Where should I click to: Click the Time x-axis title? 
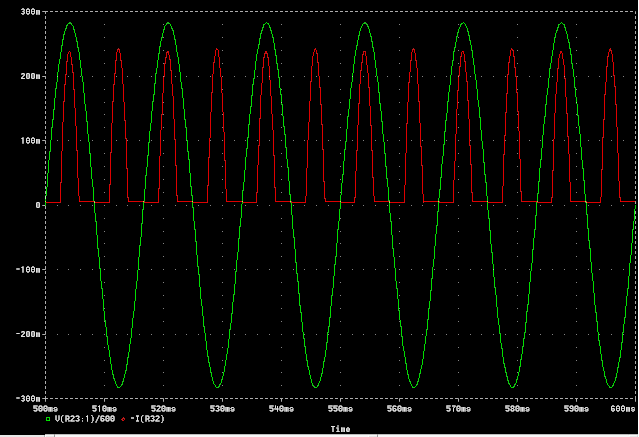coord(340,428)
